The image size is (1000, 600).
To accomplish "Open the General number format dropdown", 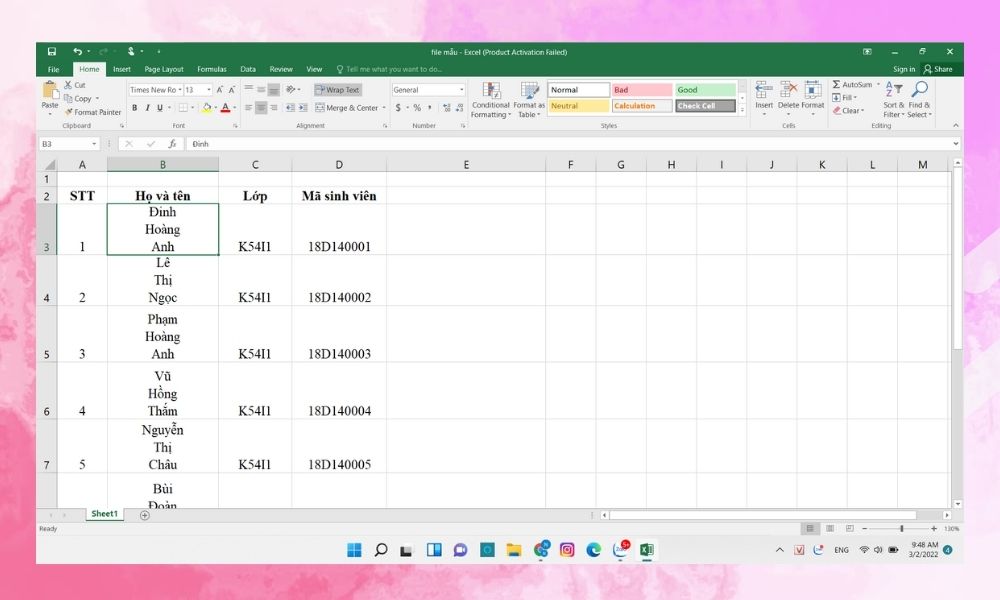I will tap(462, 90).
